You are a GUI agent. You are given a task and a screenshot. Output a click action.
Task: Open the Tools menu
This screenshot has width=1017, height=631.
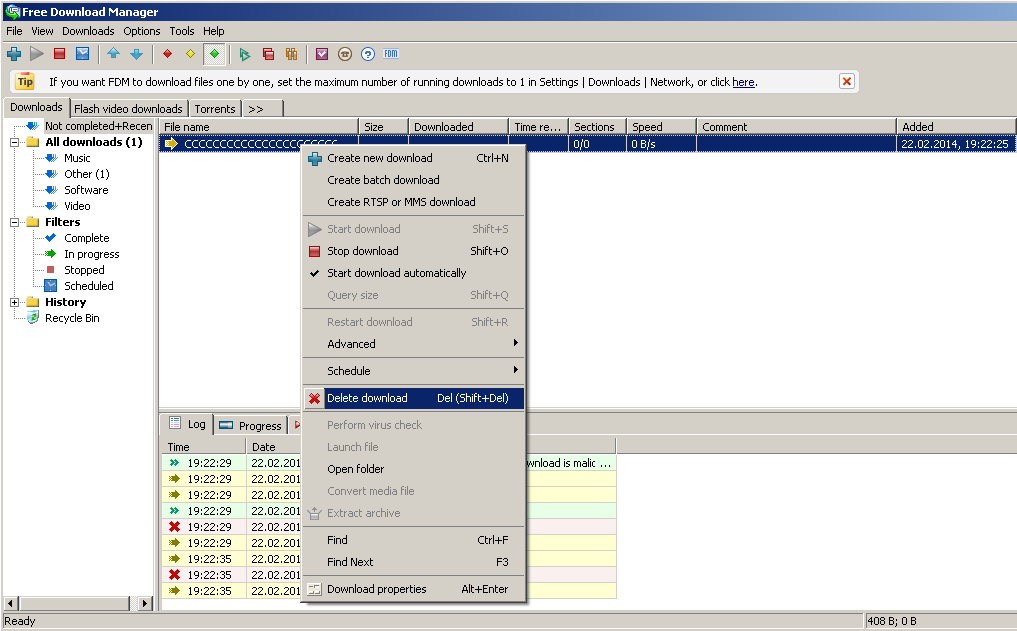[x=182, y=31]
